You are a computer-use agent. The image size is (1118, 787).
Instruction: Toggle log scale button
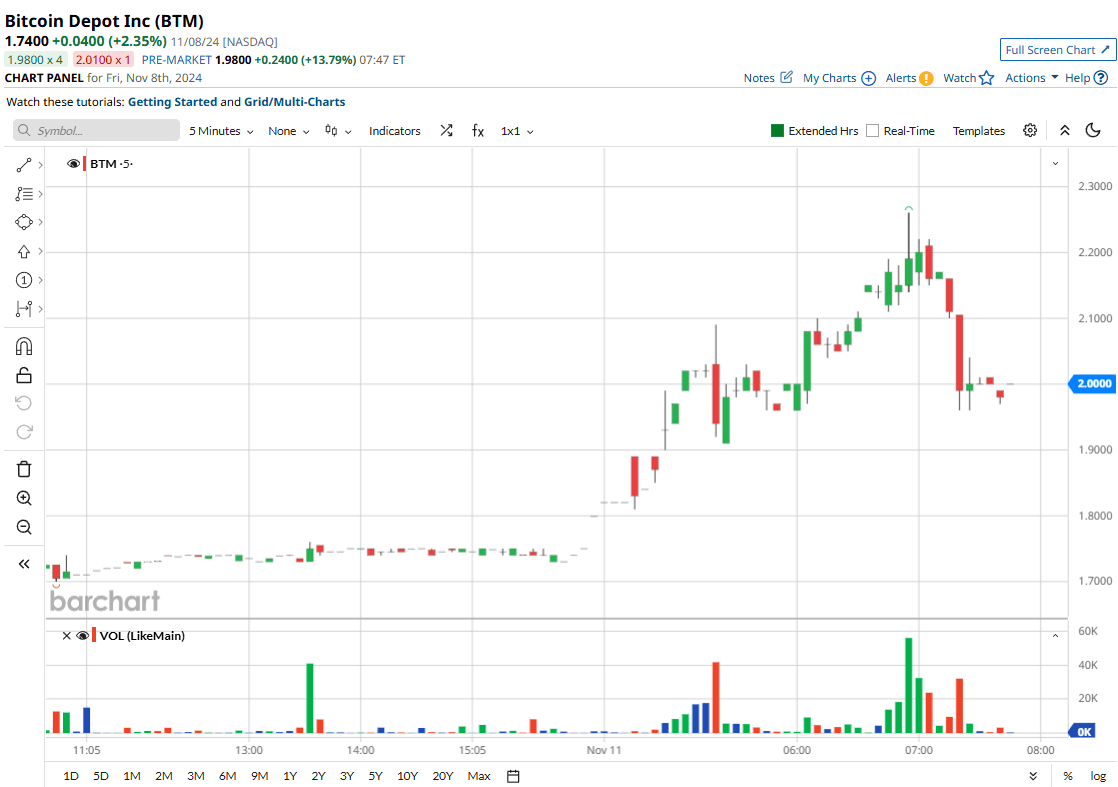(1098, 776)
